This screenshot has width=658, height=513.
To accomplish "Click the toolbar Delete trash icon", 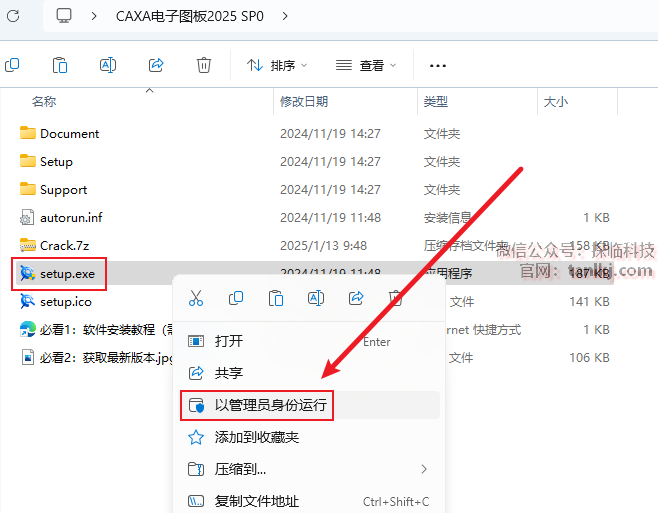I will pos(204,65).
